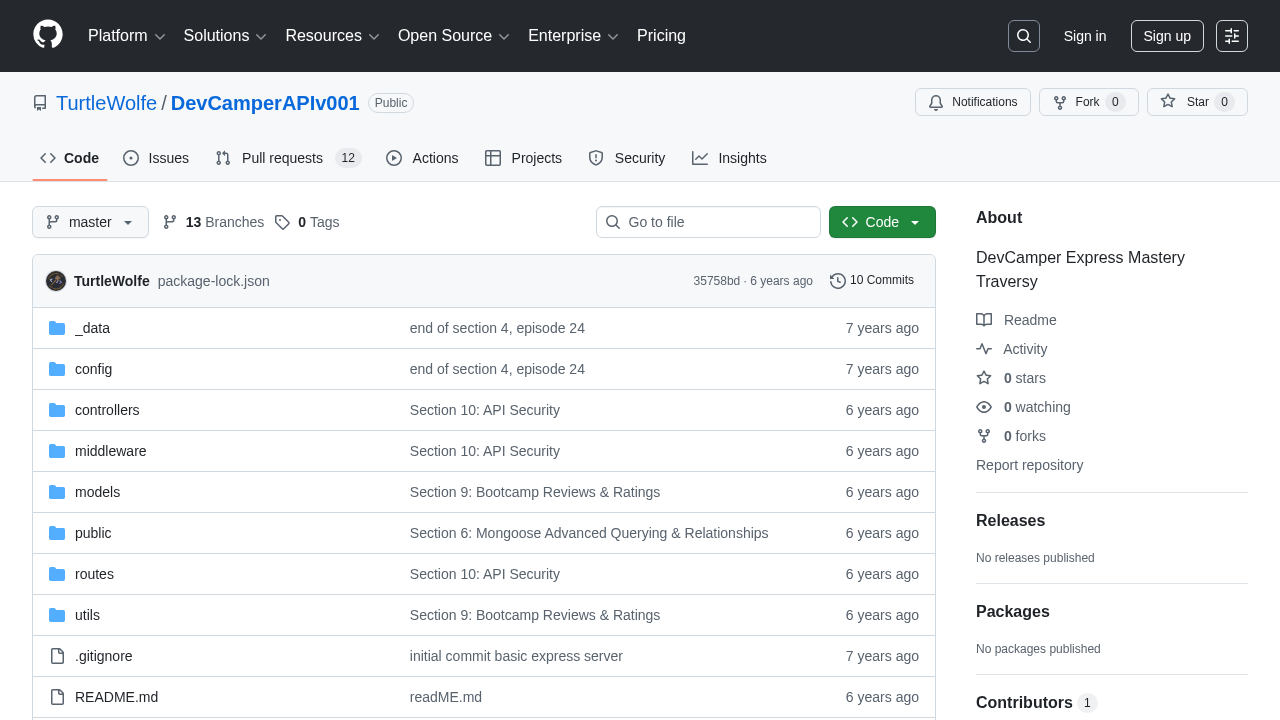Image resolution: width=1280 pixels, height=720 pixels.
Task: Click the Readme book icon in About
Action: coord(984,320)
